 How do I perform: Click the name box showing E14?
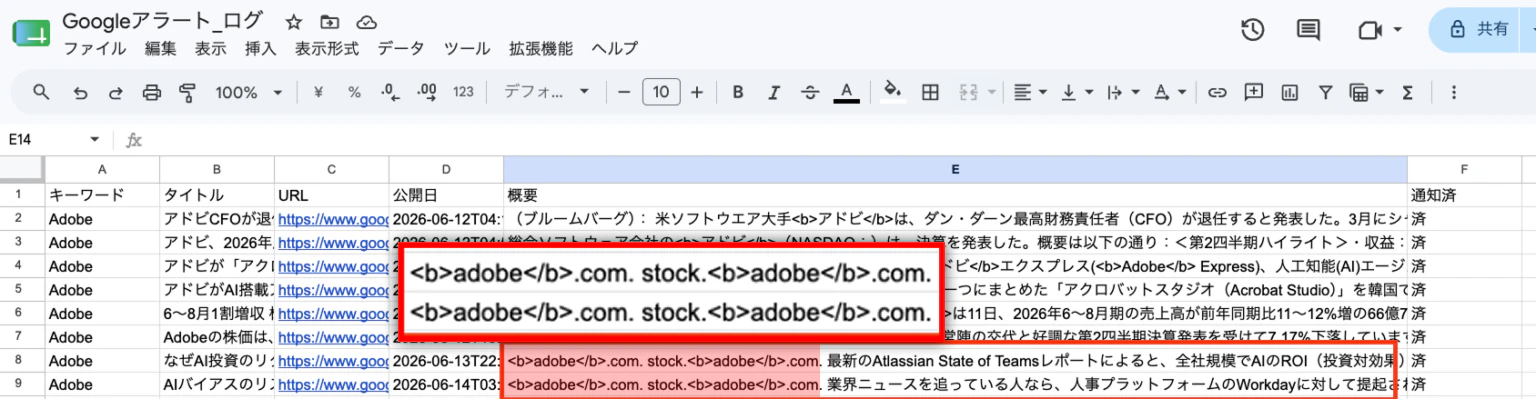point(55,140)
